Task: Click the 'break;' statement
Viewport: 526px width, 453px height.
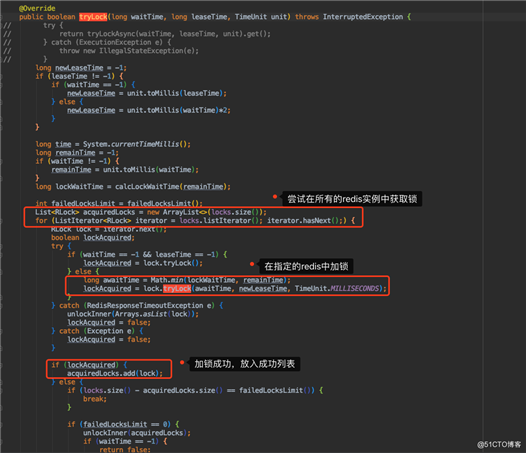Action: [95, 399]
